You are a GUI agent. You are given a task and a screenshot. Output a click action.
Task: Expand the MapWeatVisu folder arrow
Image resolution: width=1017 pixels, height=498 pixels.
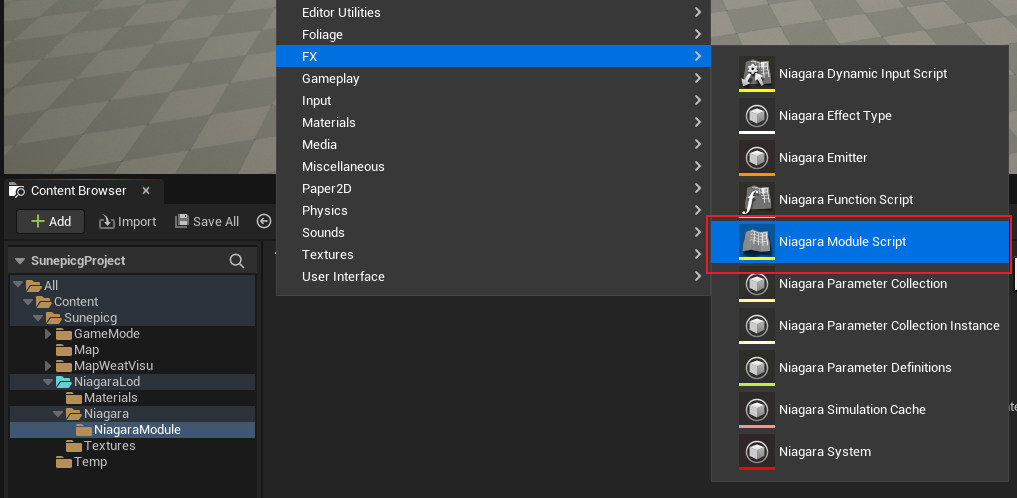[48, 366]
